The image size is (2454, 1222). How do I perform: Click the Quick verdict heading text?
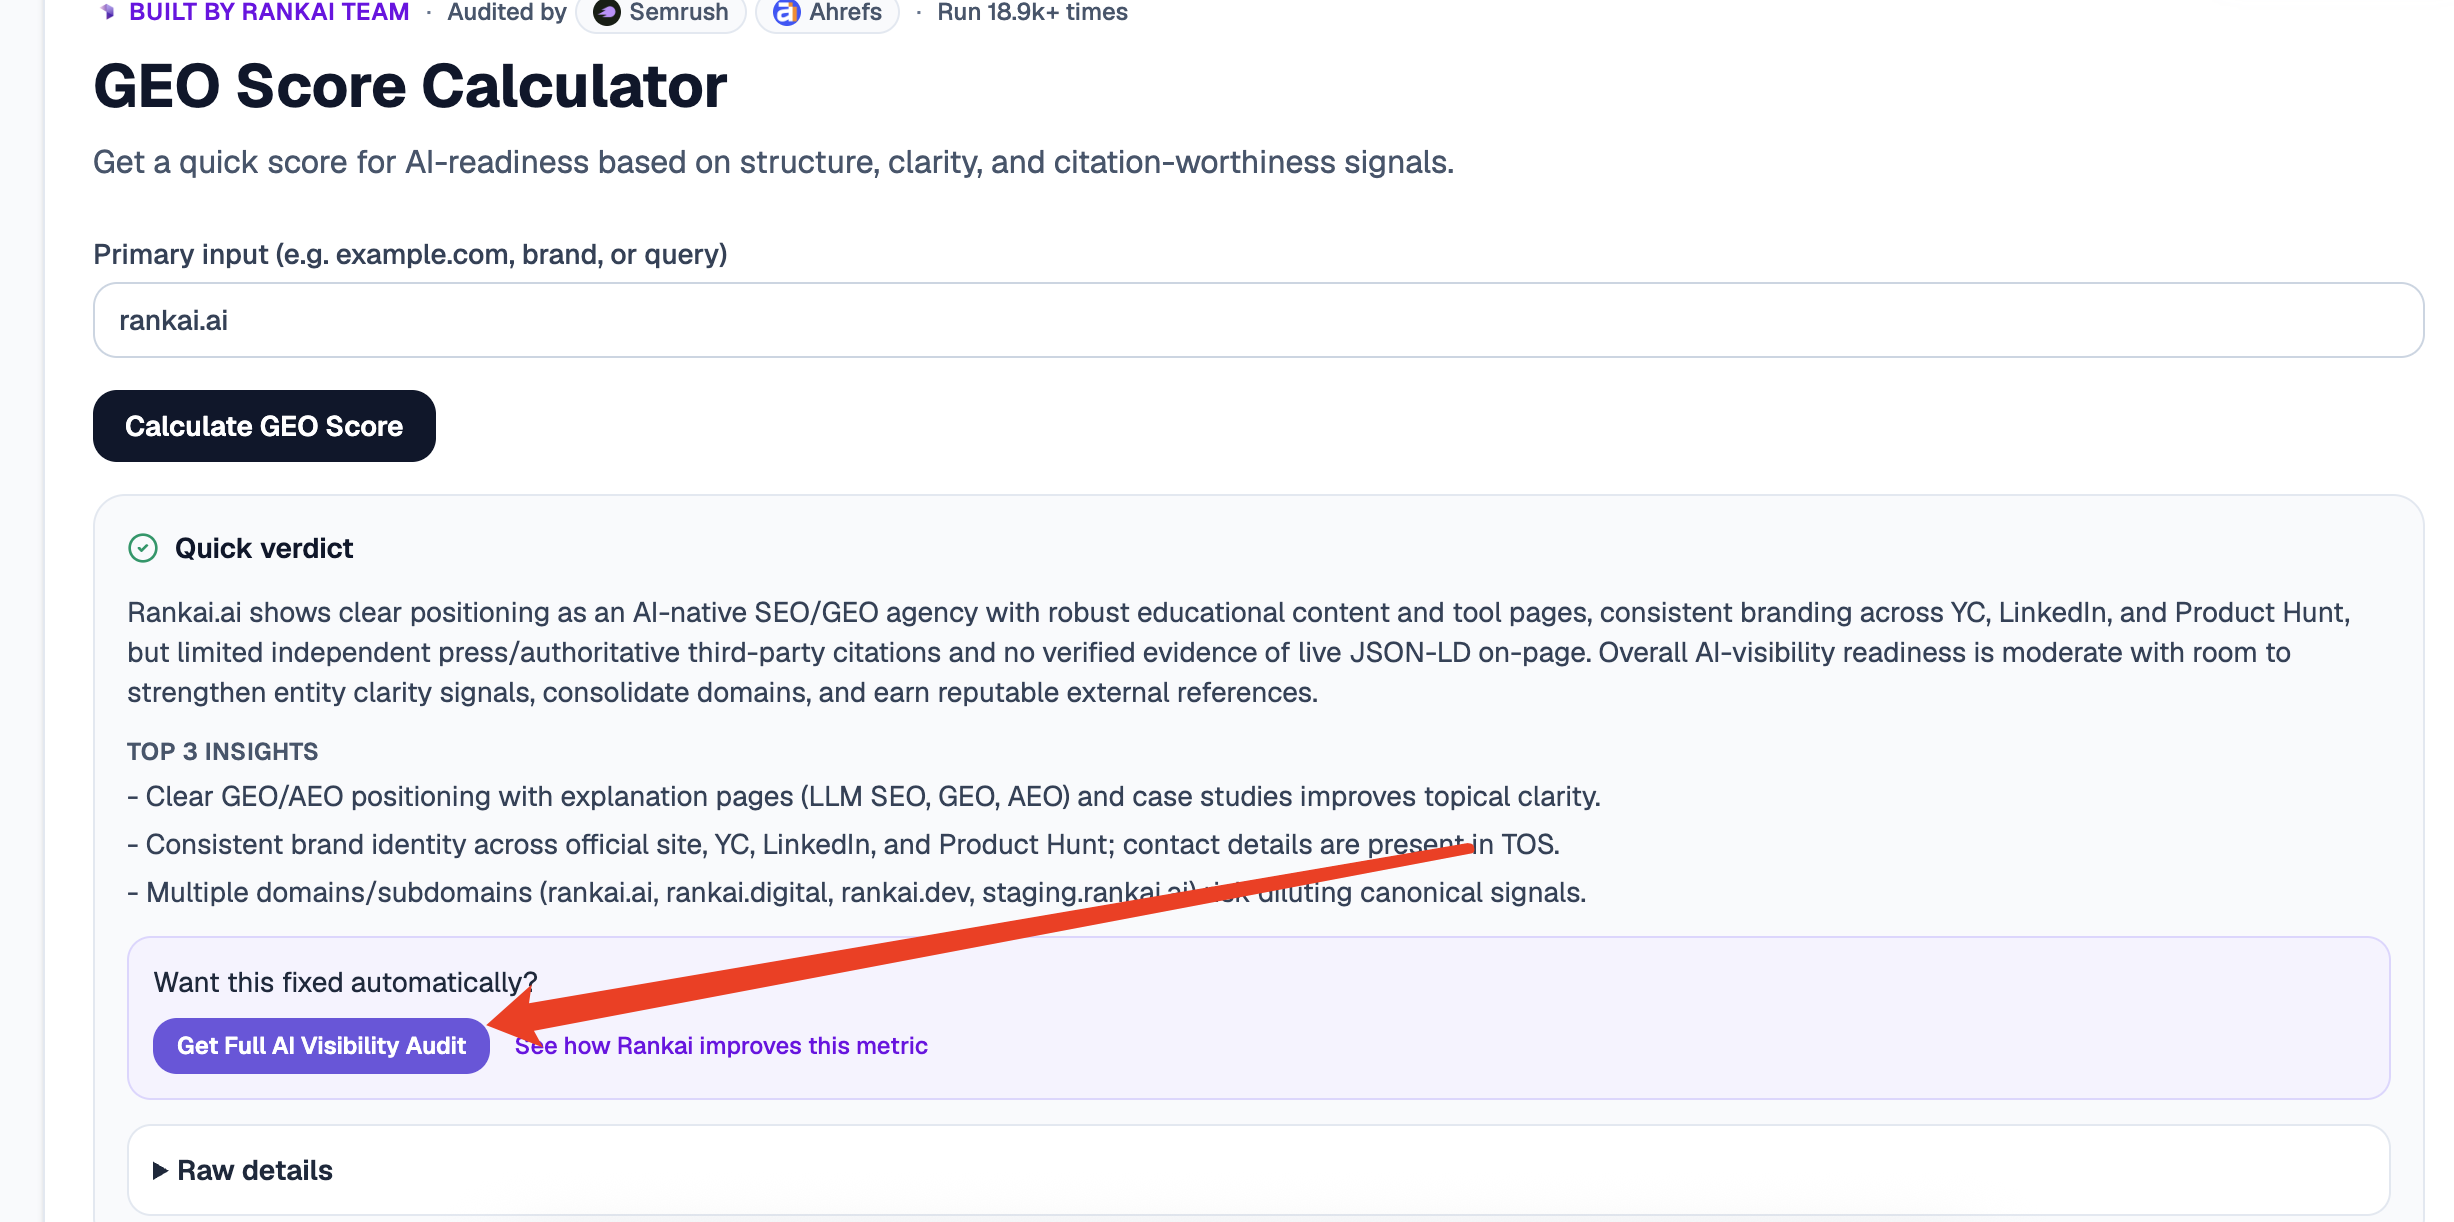(264, 548)
